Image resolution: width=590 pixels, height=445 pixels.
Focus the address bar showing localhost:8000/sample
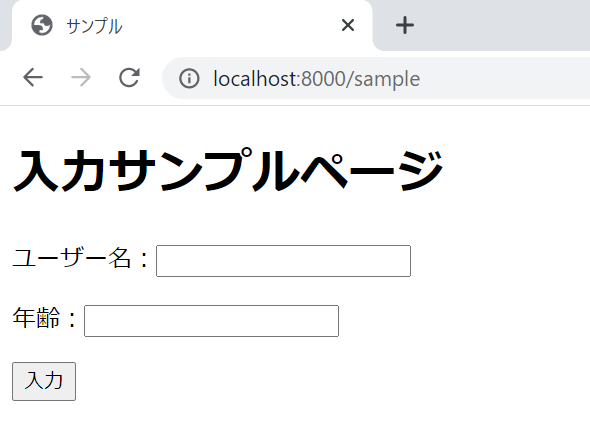pos(376,78)
